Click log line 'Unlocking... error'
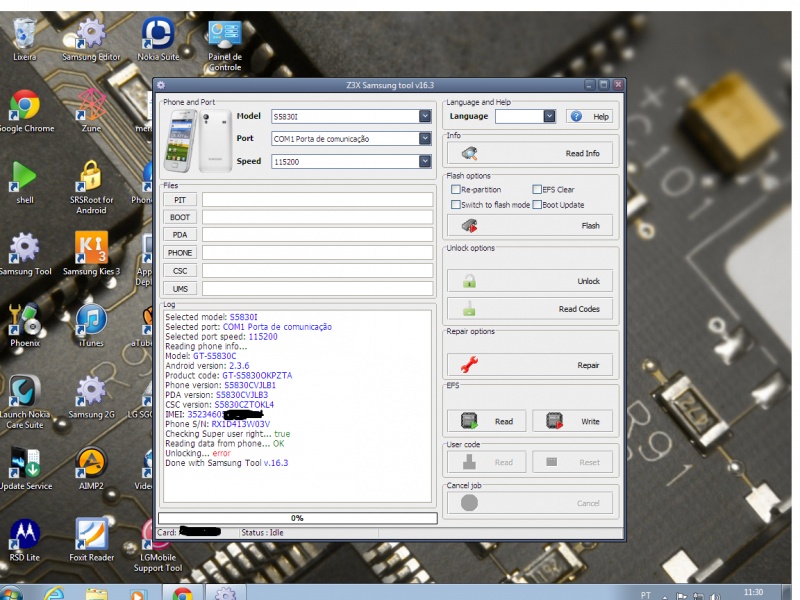The image size is (800, 600). (198, 453)
